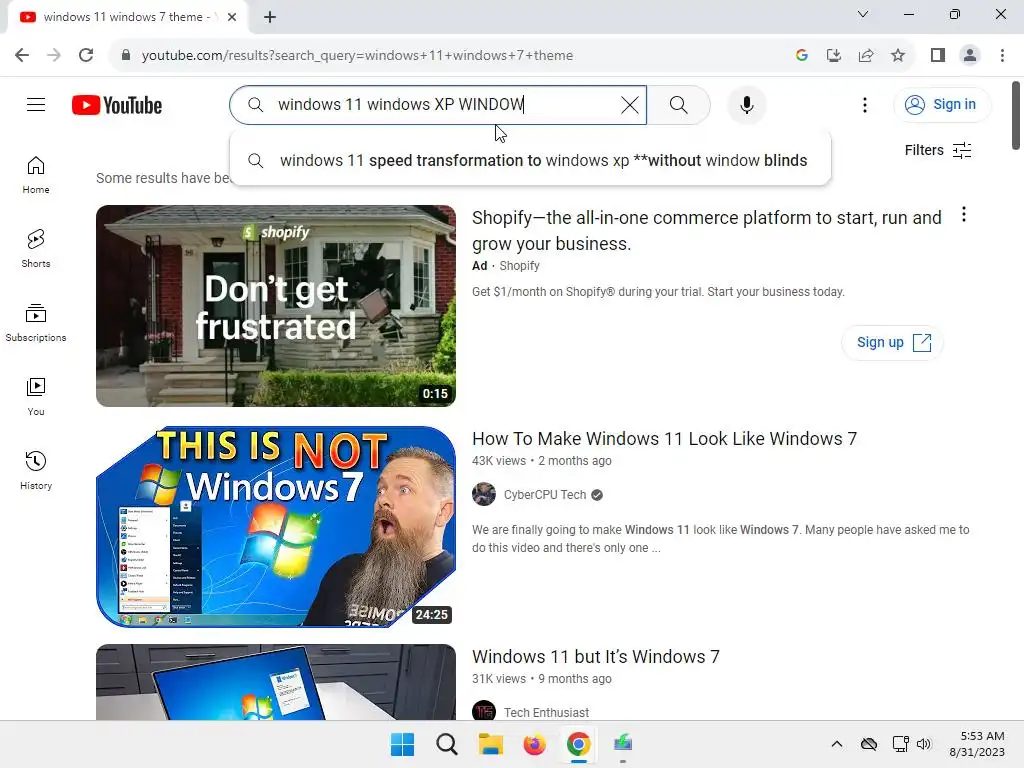Open the Shopify ad options menu

tap(964, 215)
